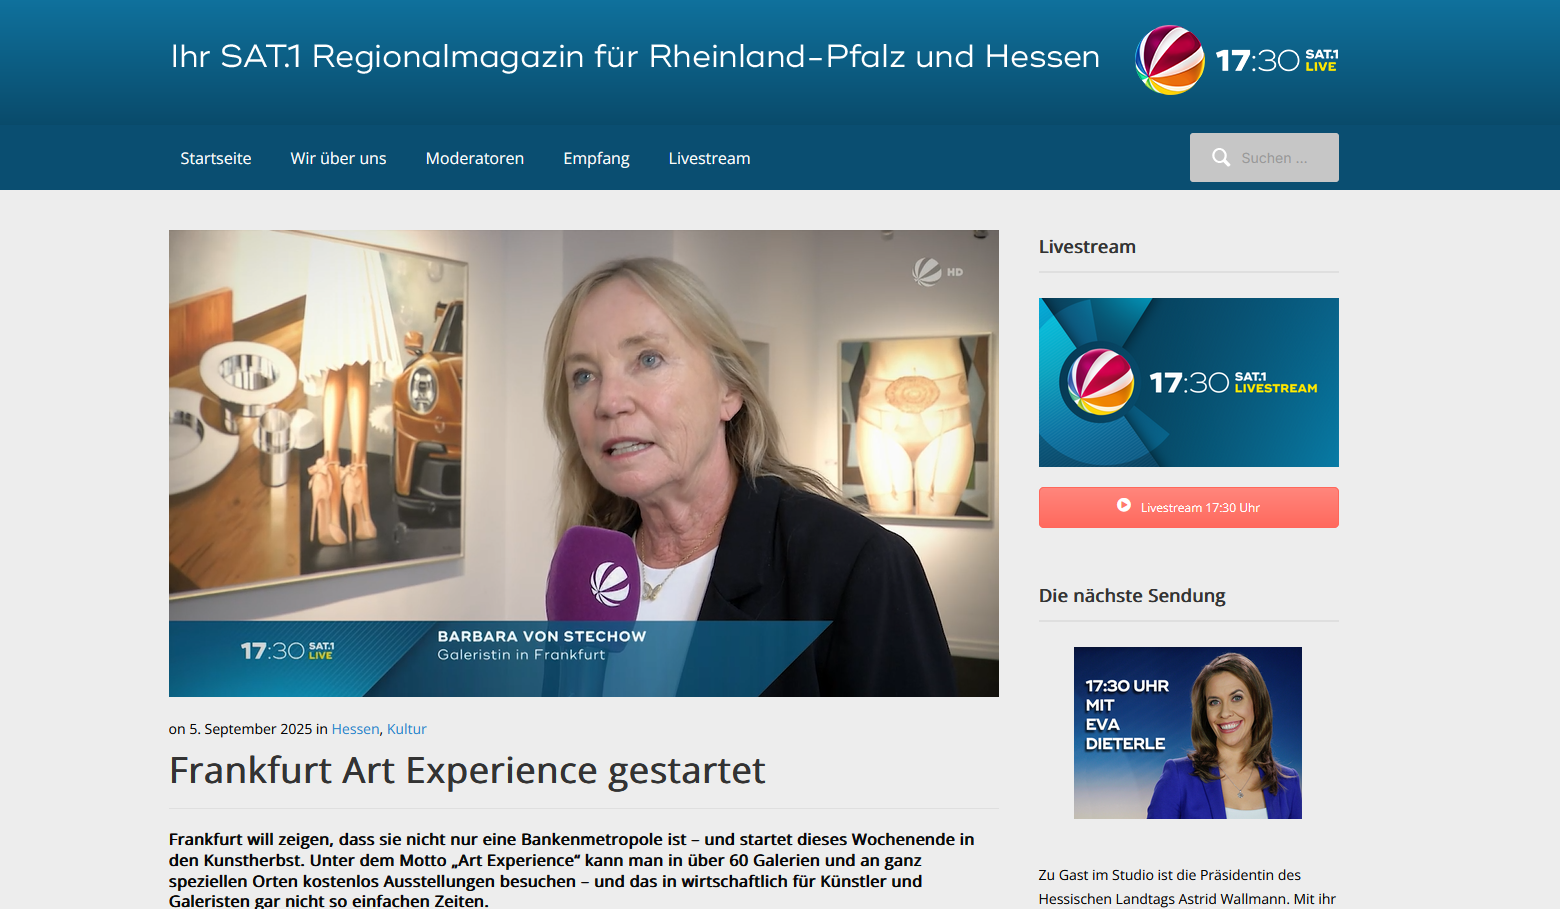
Task: Click the play icon on Livestream button
Action: [1124, 506]
